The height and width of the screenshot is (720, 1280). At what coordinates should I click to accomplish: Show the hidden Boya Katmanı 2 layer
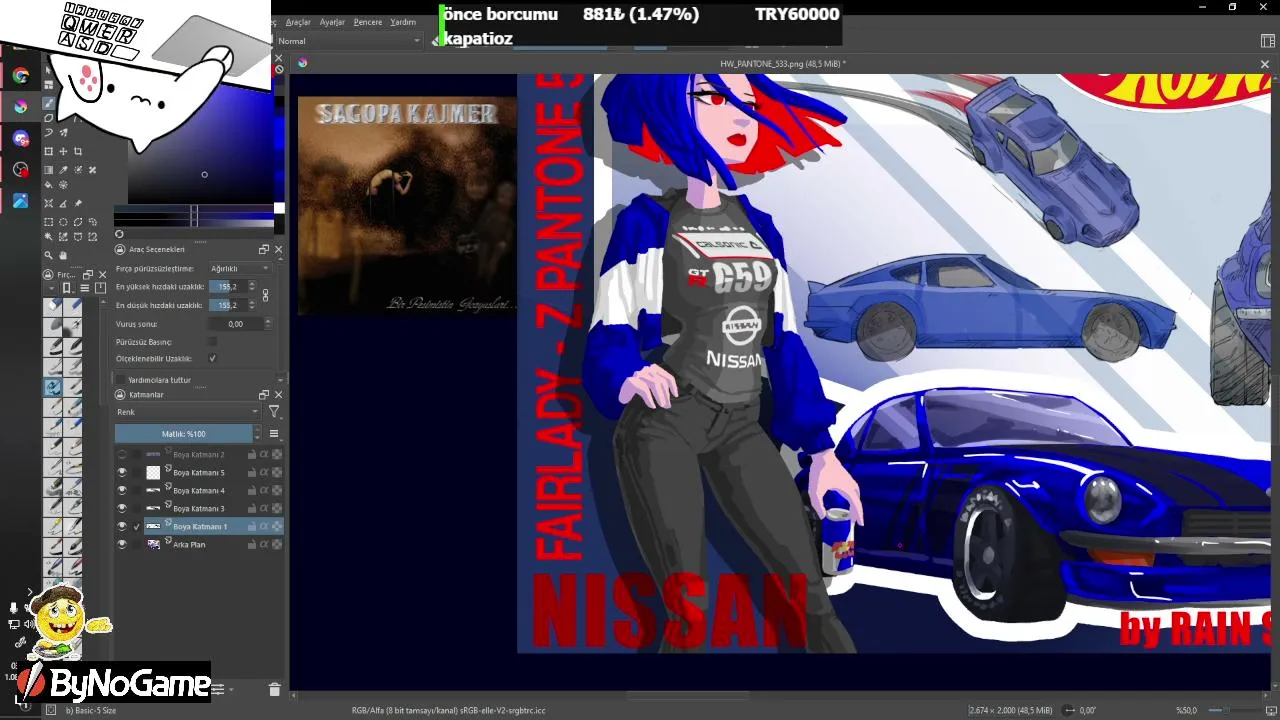coord(122,454)
